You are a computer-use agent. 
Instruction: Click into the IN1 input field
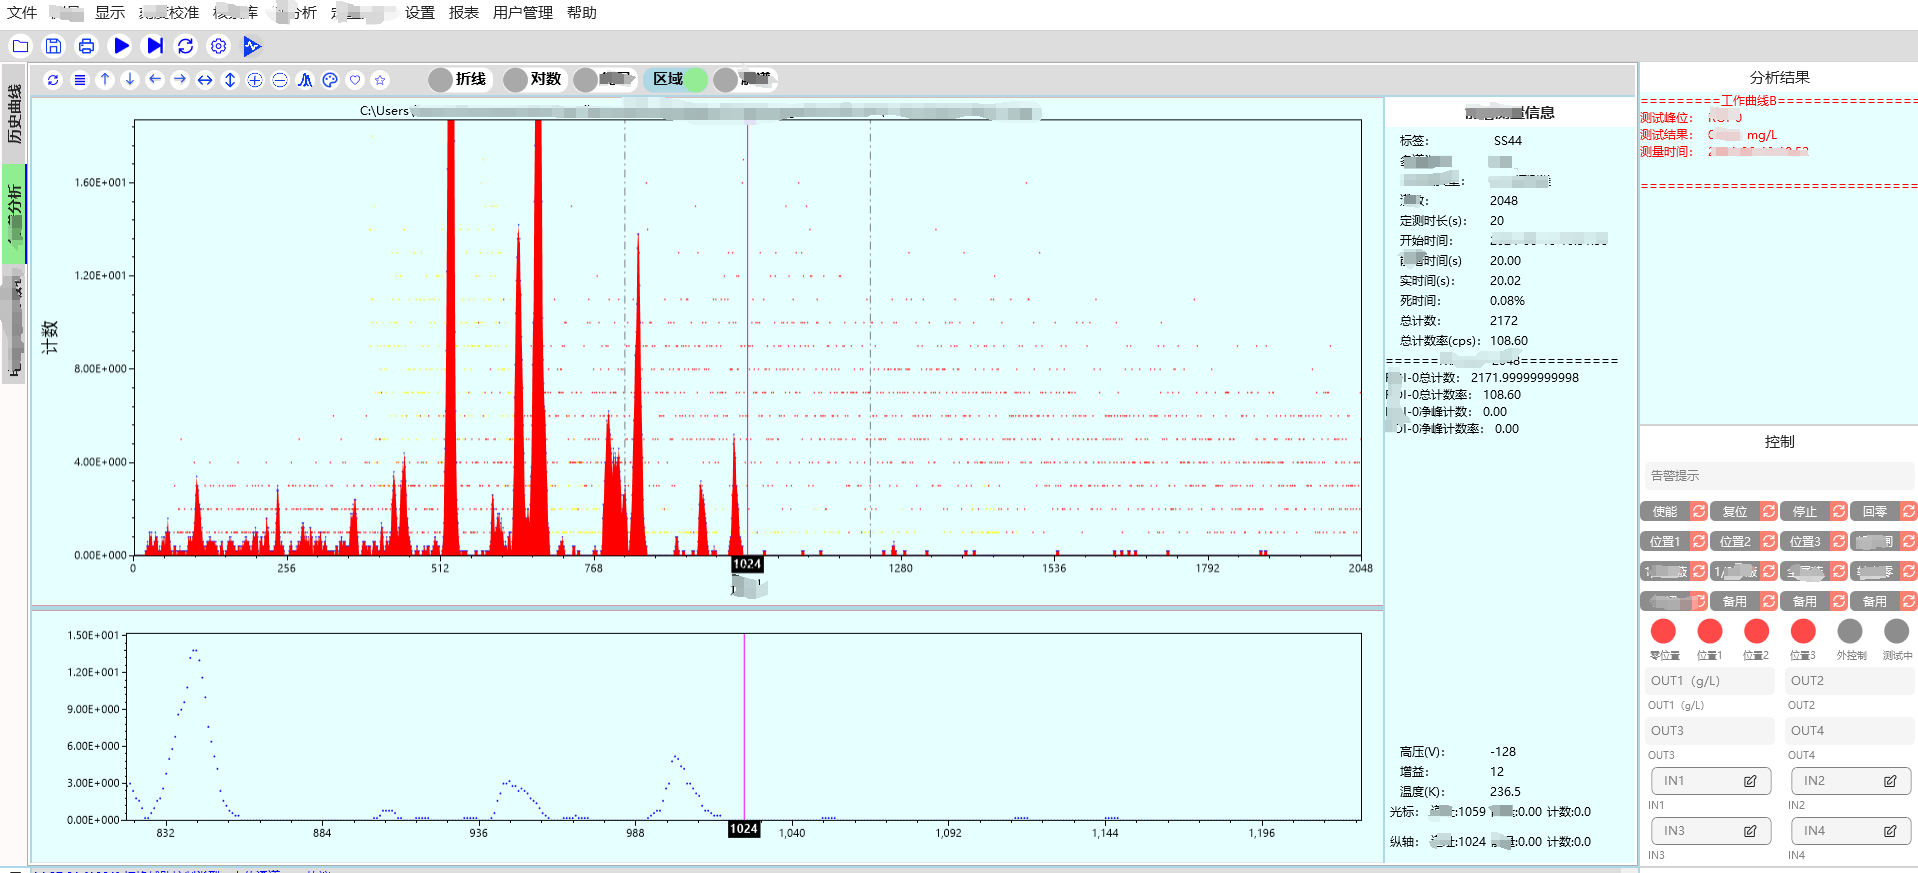(1711, 781)
